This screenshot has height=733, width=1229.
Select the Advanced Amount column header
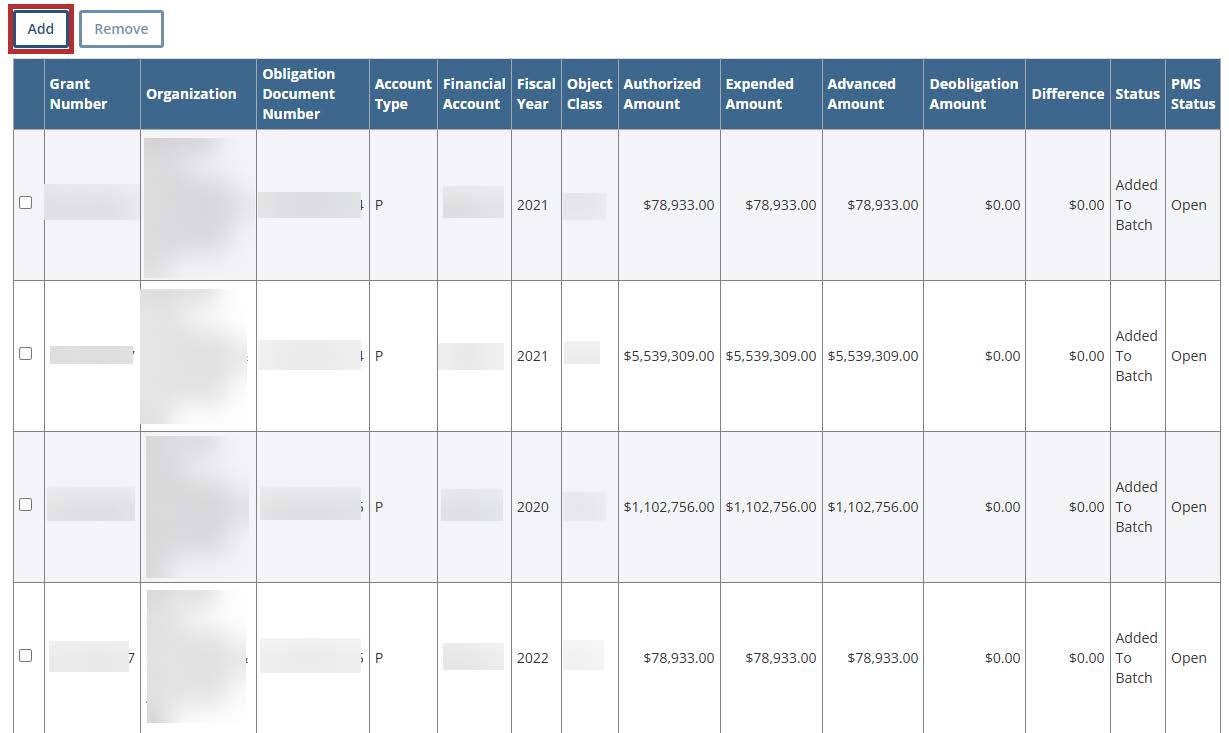pyautogui.click(x=861, y=94)
